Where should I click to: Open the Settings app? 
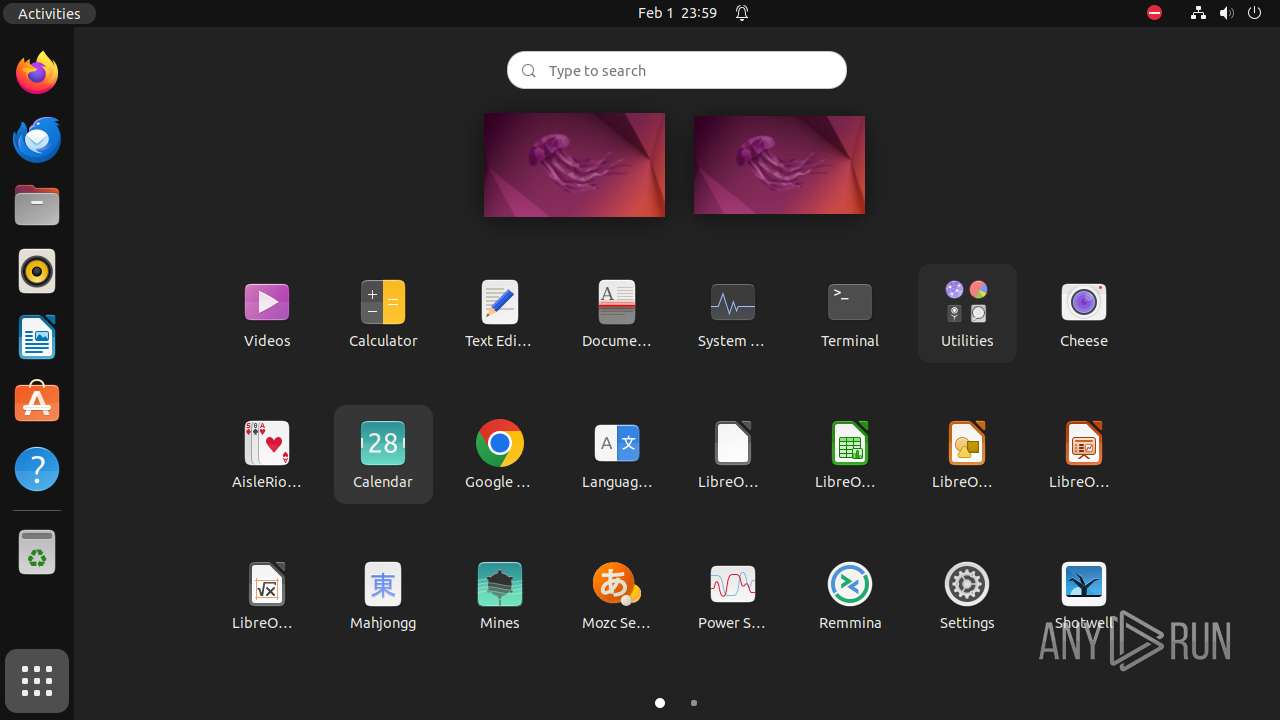click(967, 596)
